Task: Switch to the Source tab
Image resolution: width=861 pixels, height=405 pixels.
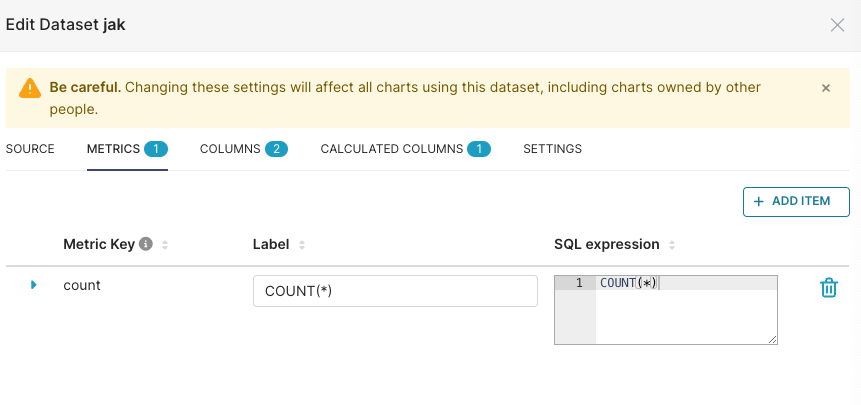Action: click(x=30, y=149)
